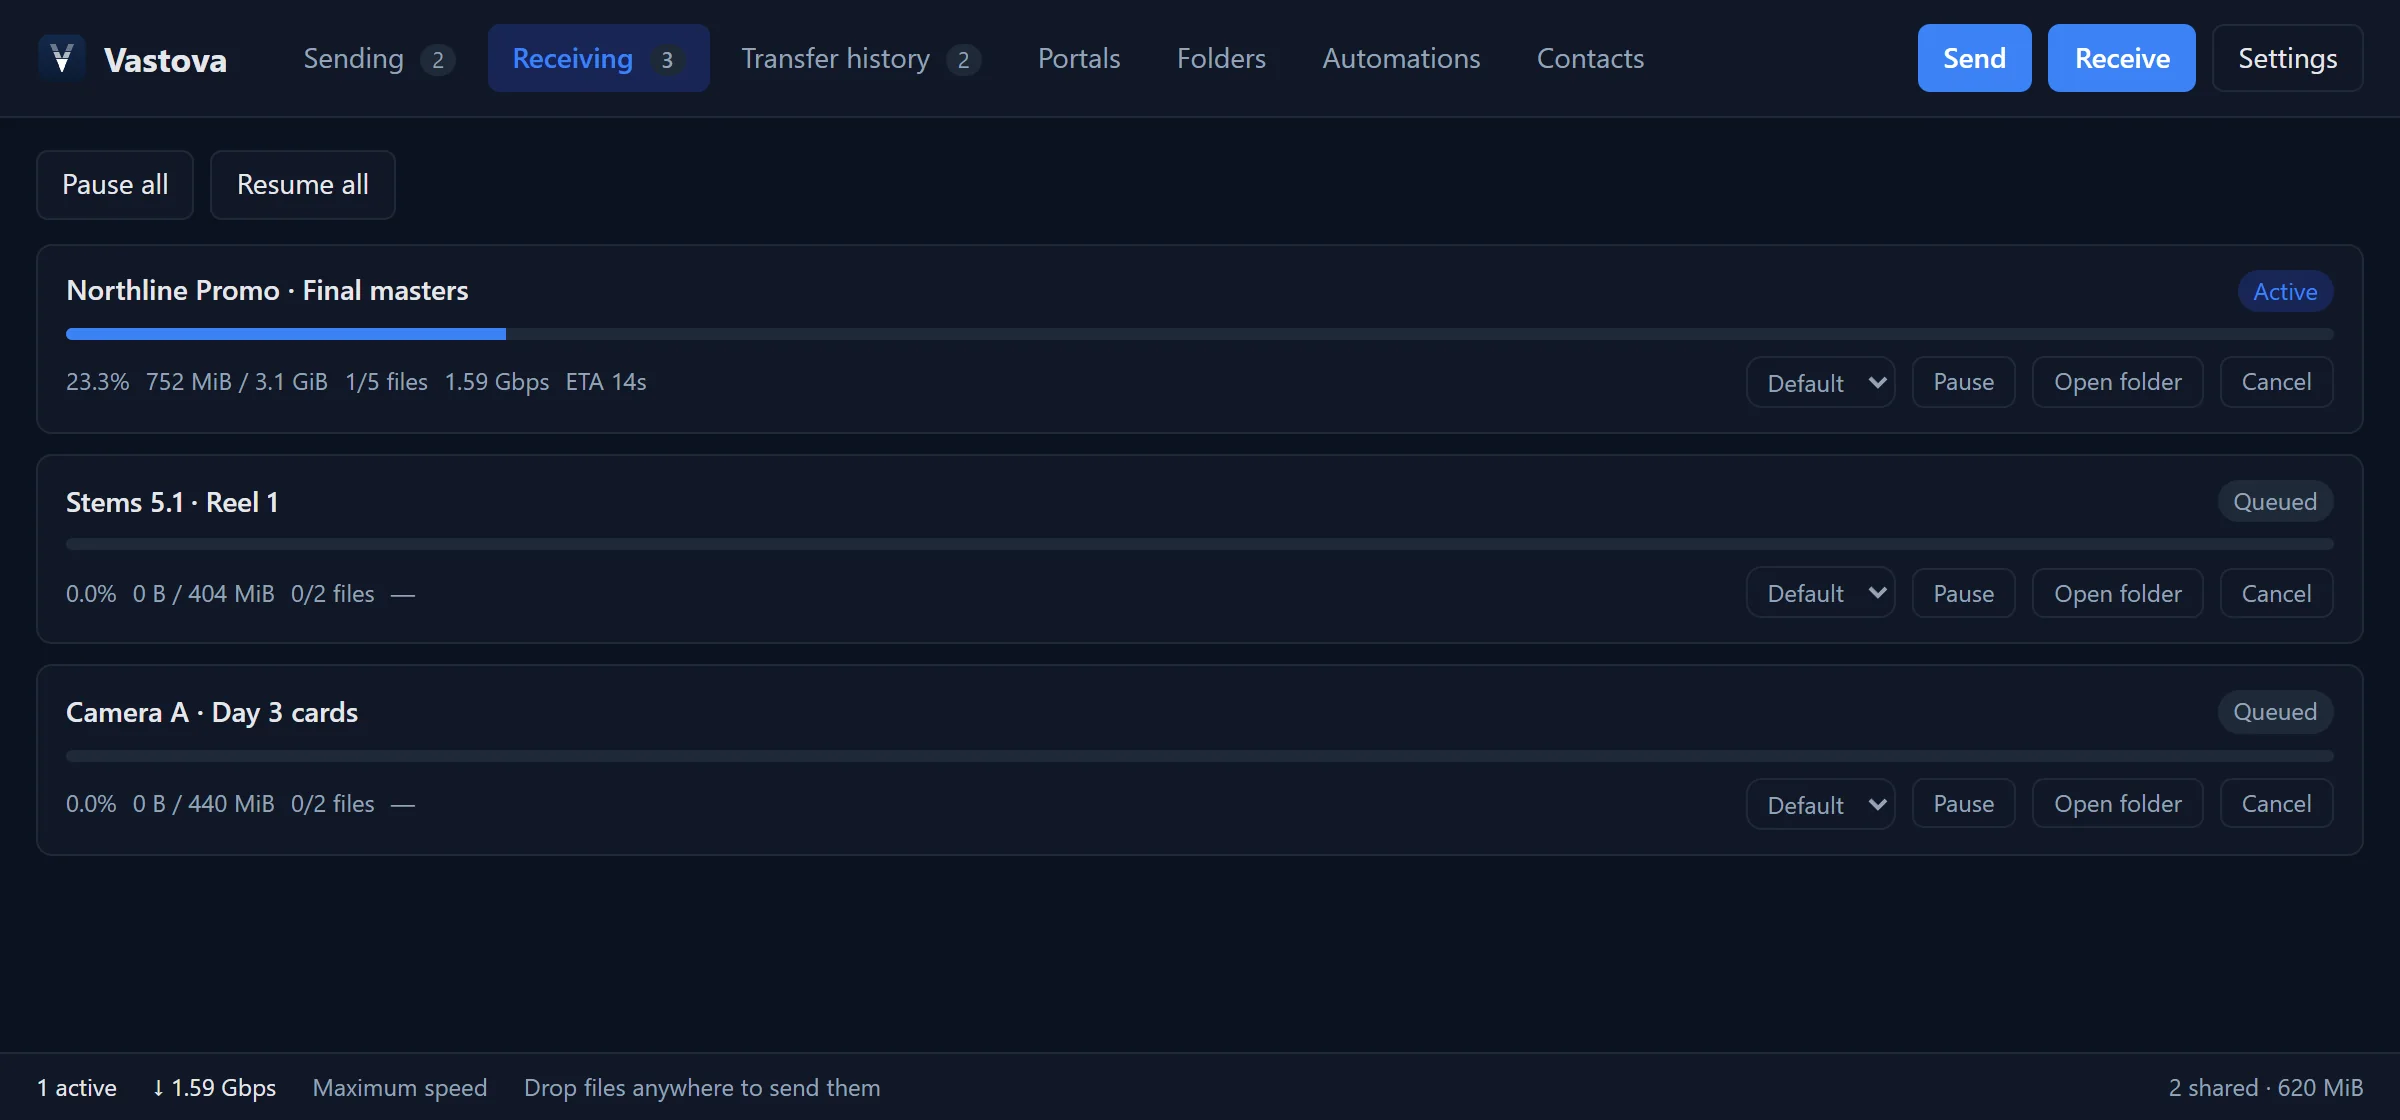This screenshot has height=1120, width=2400.
Task: Pause the Stems 5.1 Reel 1 transfer
Action: tap(1963, 593)
